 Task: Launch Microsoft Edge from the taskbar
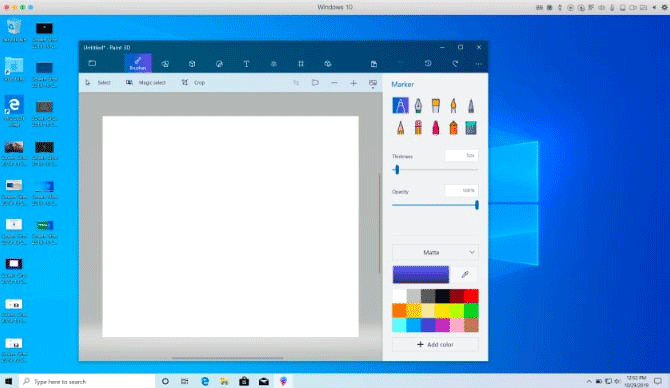205,381
